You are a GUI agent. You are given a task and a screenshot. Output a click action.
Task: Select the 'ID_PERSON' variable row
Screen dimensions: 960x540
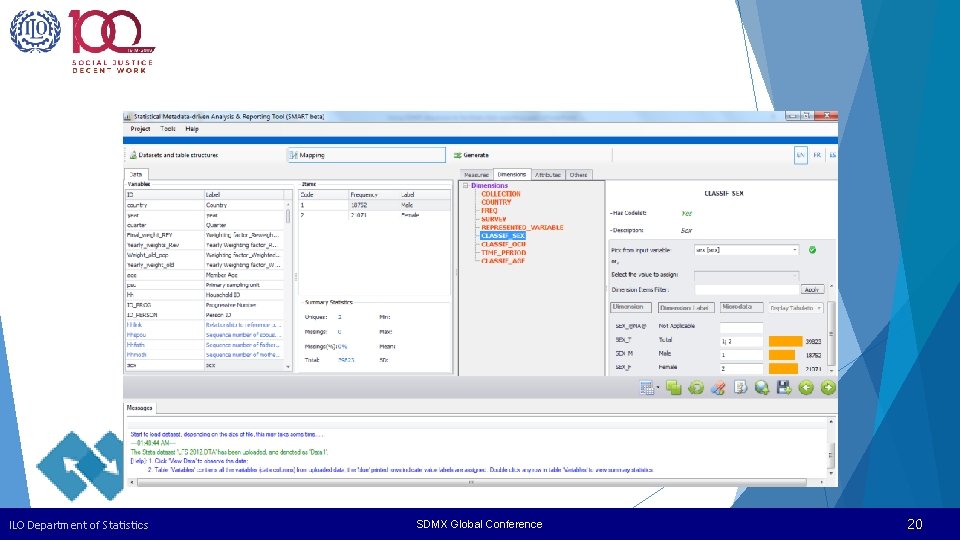[x=204, y=315]
